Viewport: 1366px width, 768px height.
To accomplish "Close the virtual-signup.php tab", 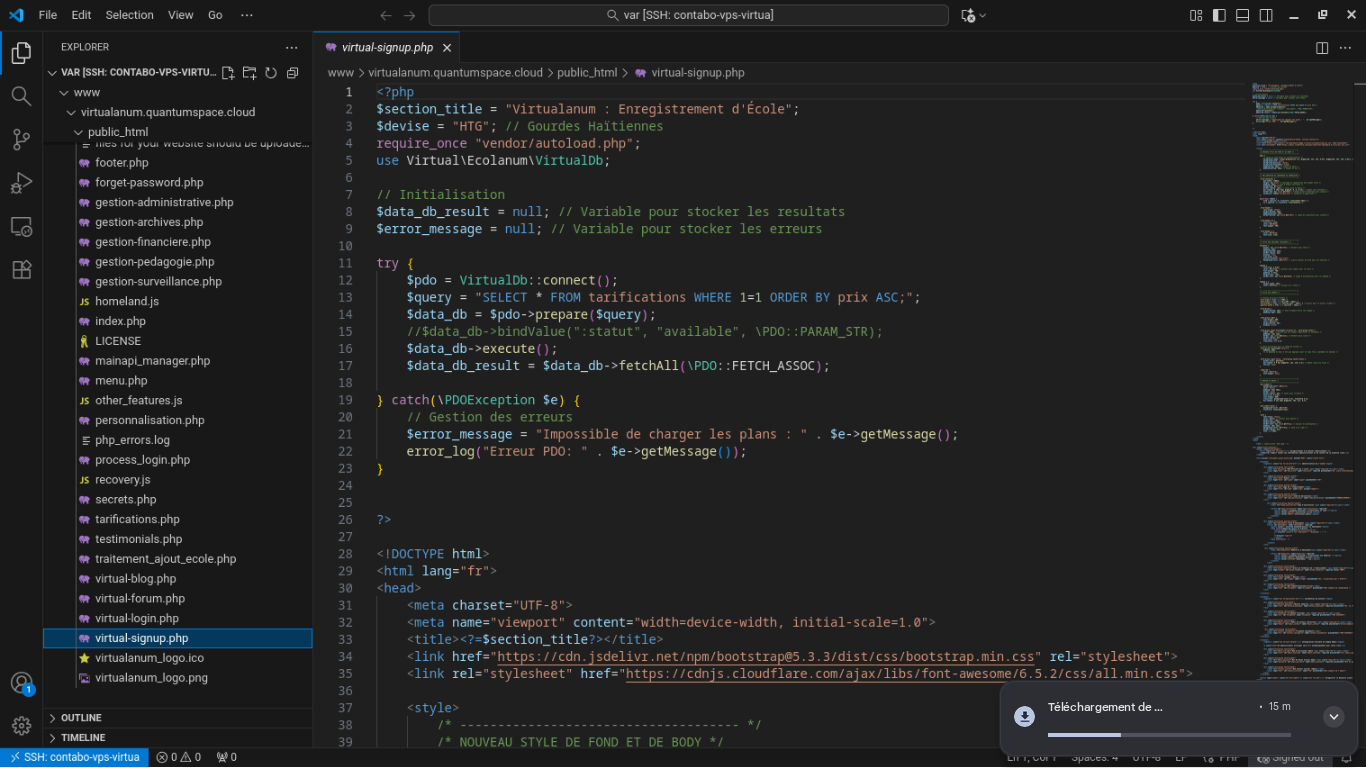I will (447, 47).
